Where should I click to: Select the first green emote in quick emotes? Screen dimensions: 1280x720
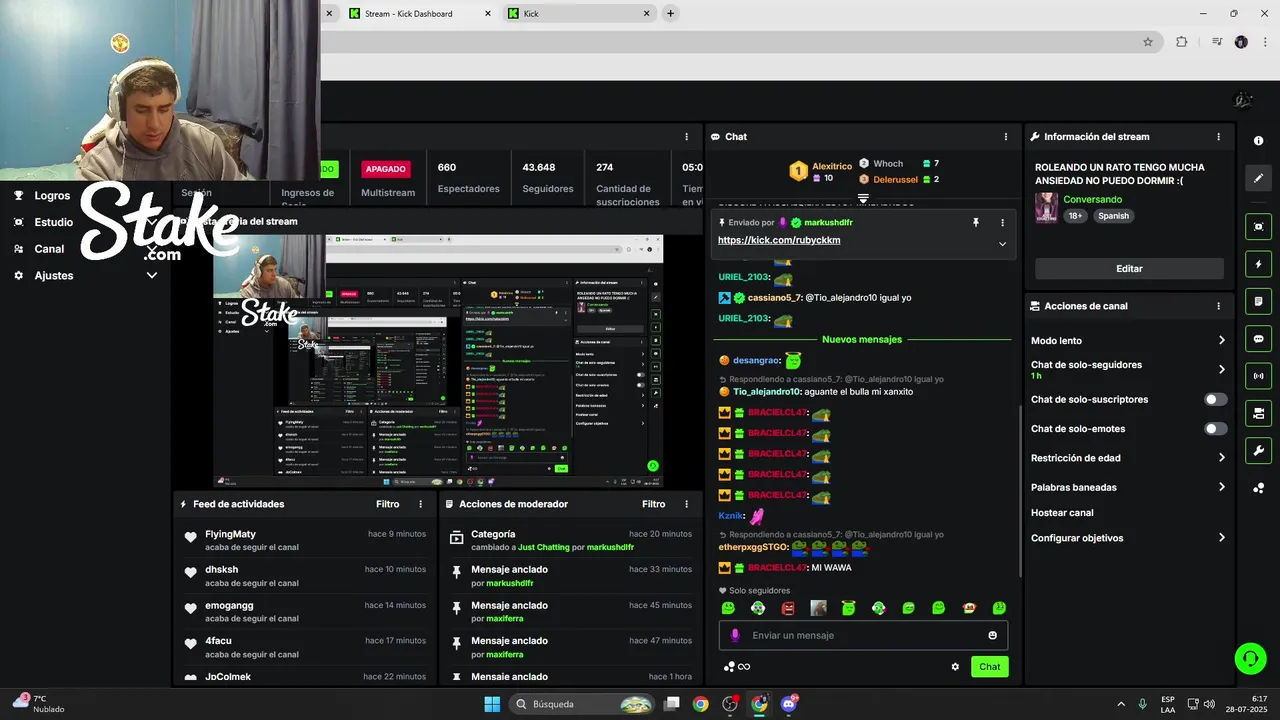[x=729, y=608]
